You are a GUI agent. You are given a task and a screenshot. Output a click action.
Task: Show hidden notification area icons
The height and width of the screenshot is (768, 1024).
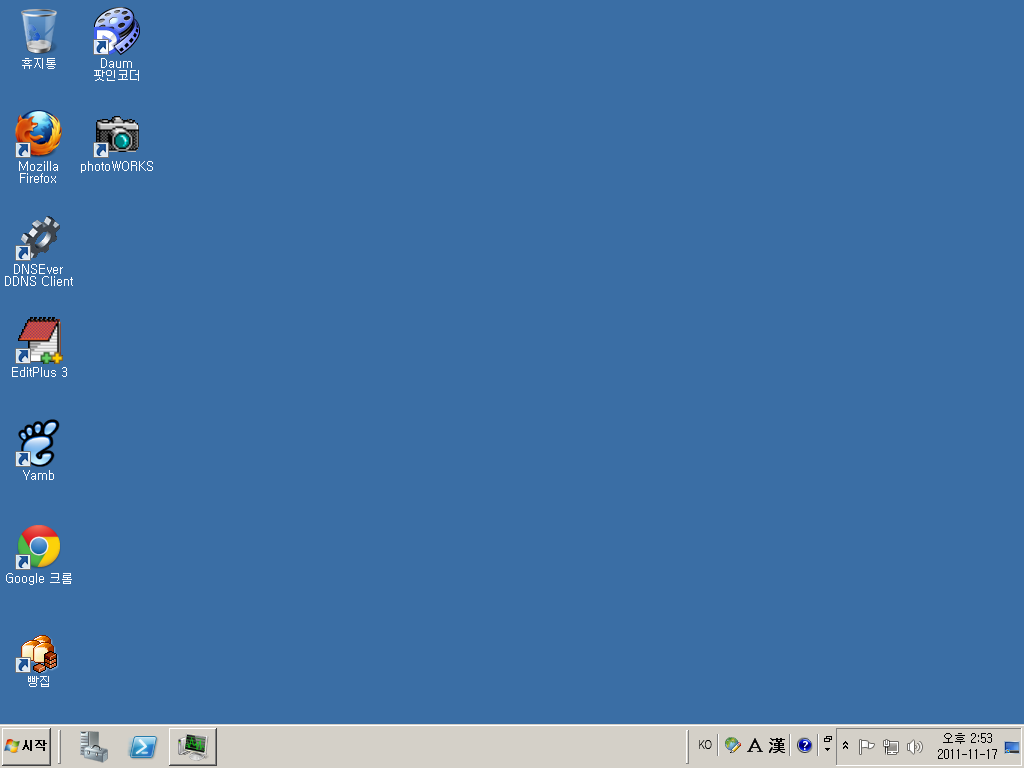pos(845,746)
